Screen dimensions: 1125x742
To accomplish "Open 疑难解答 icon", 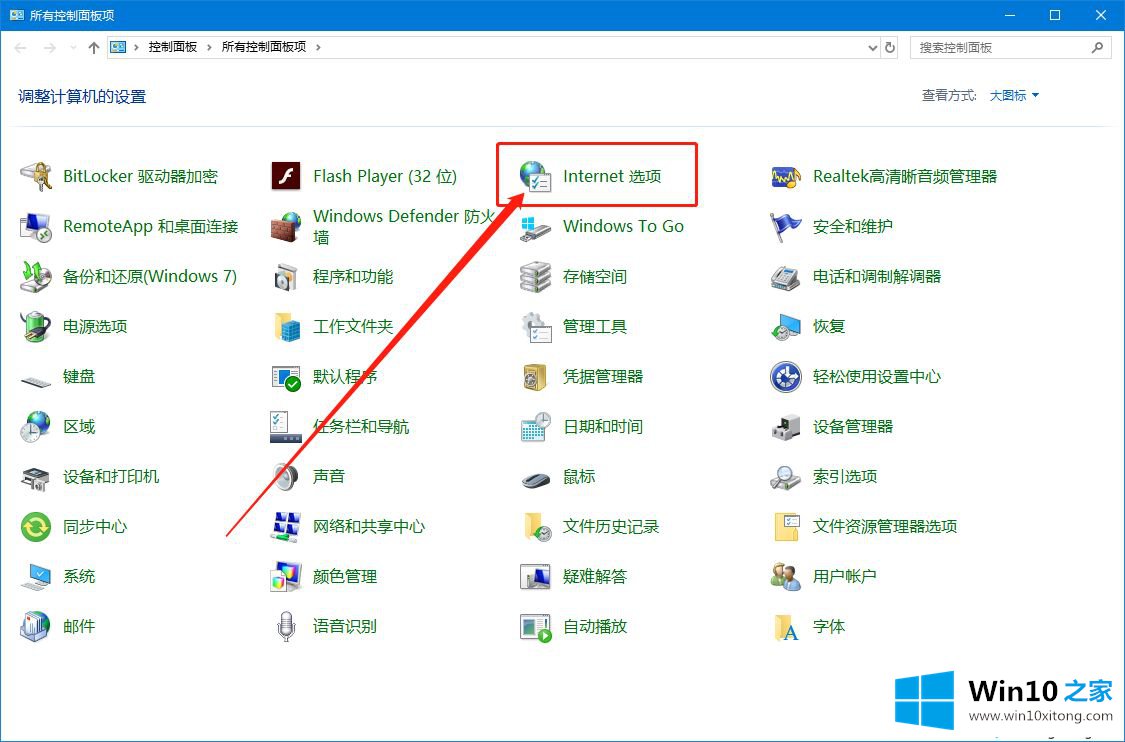I will click(536, 577).
